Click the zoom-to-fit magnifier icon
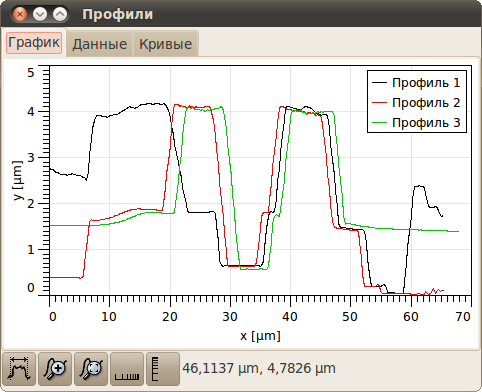 (x=91, y=369)
